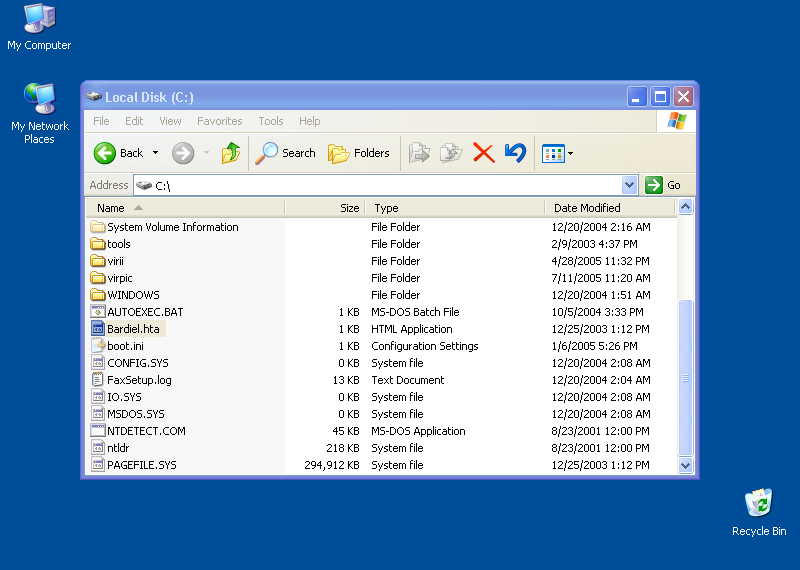
Task: Click the HTML Application type text
Action: tap(412, 329)
